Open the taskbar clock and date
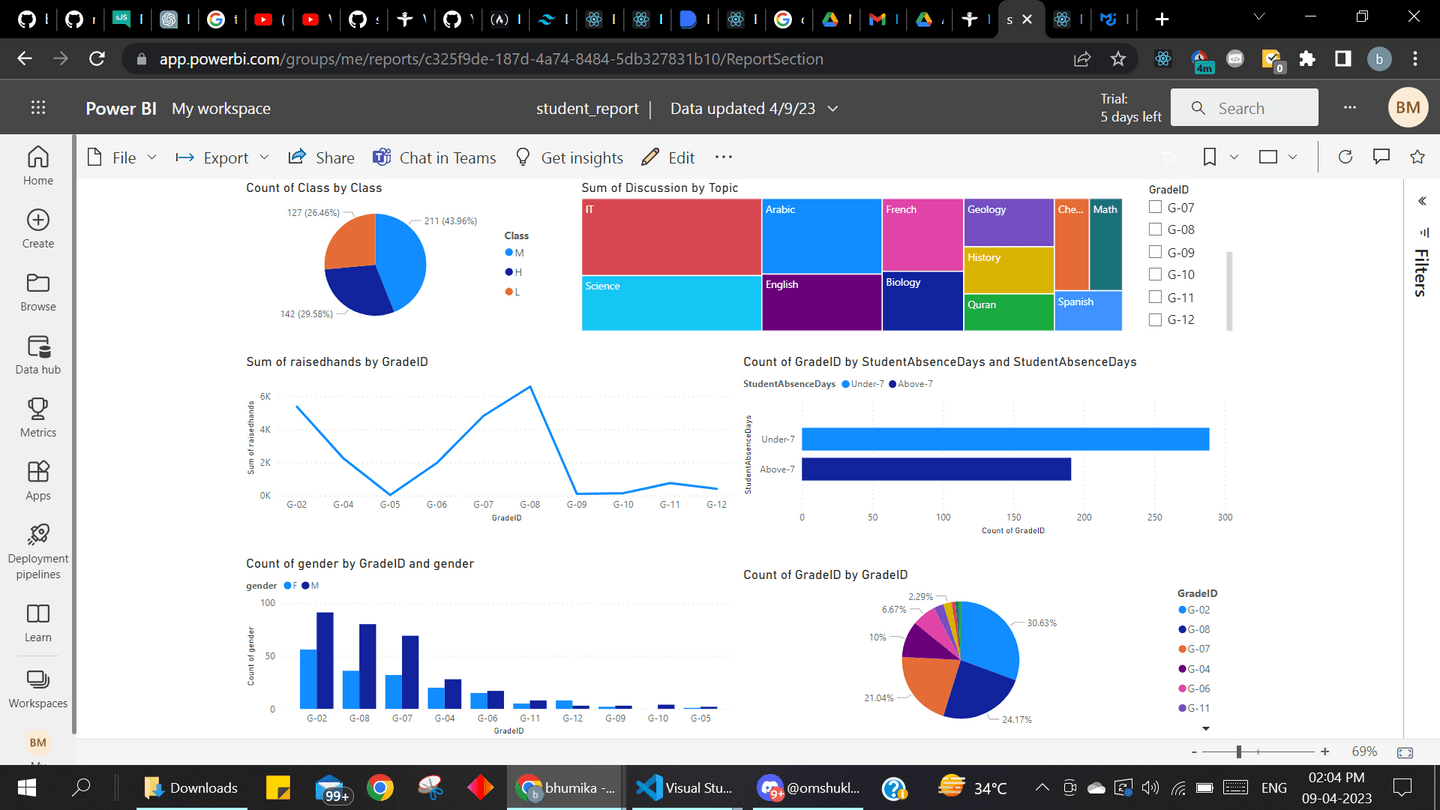Viewport: 1440px width, 810px height. (1335, 787)
